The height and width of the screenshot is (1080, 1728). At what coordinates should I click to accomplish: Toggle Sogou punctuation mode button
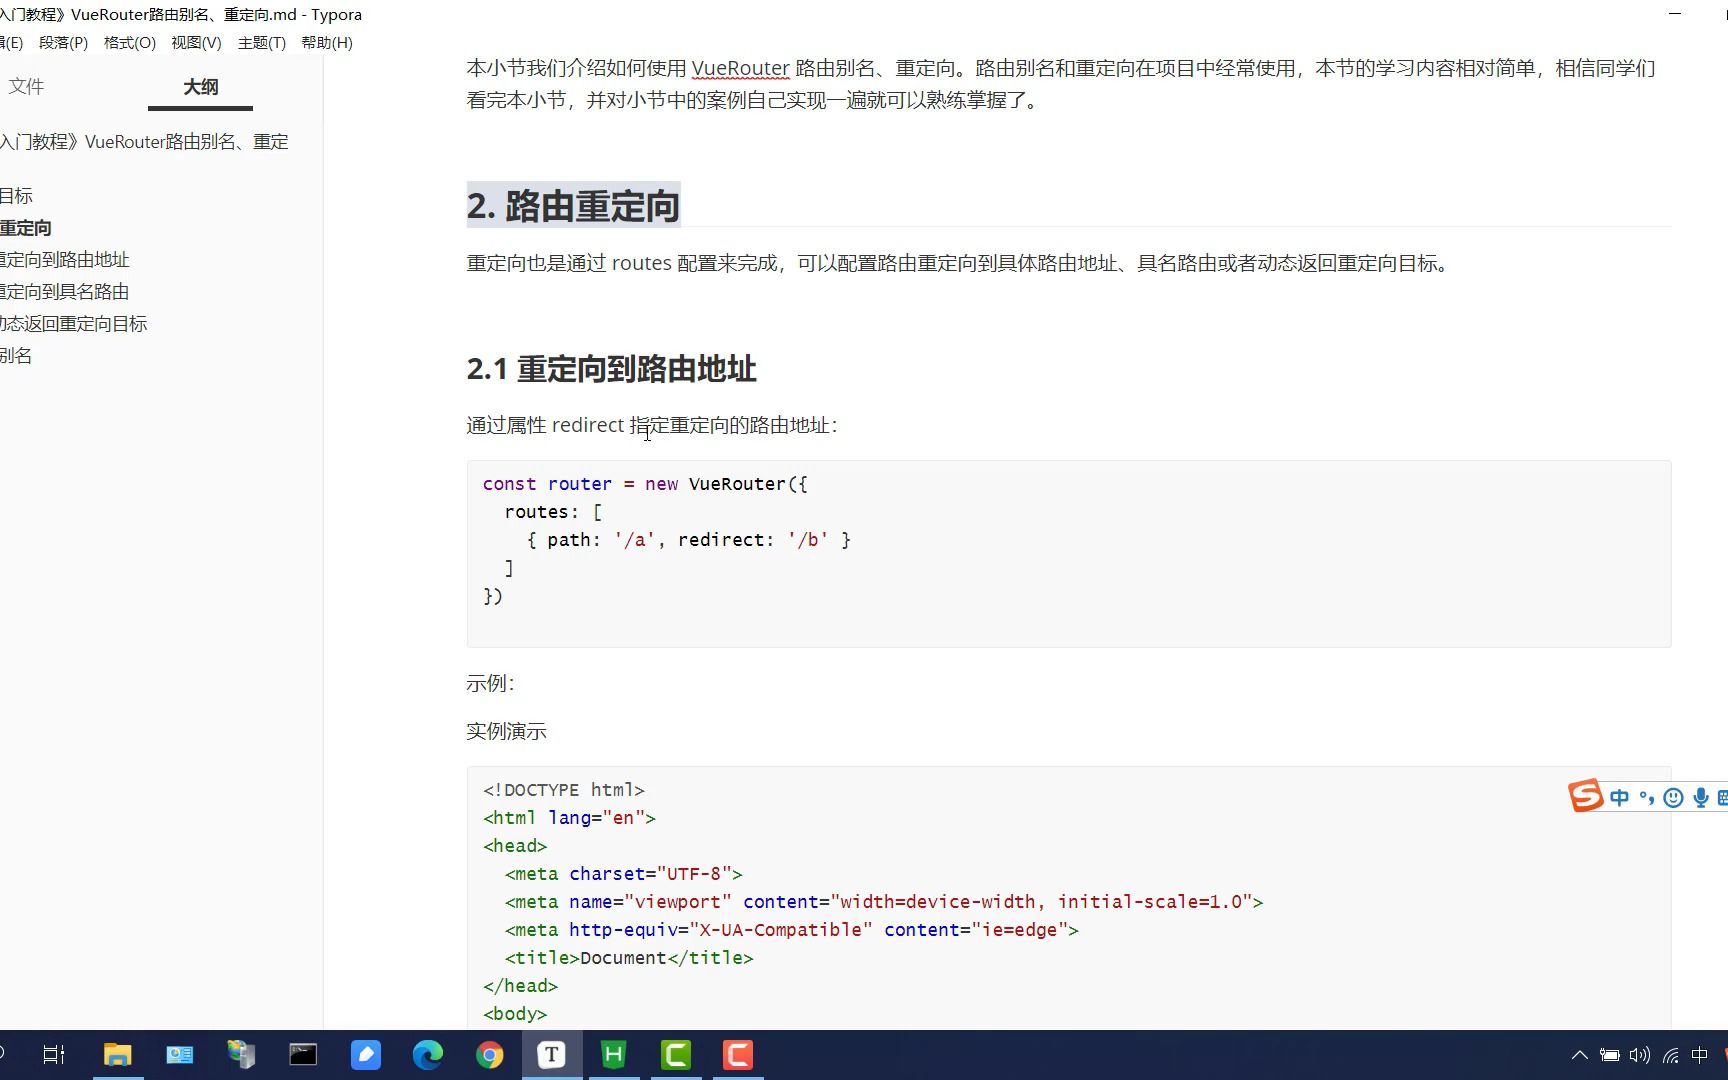[x=1646, y=797]
